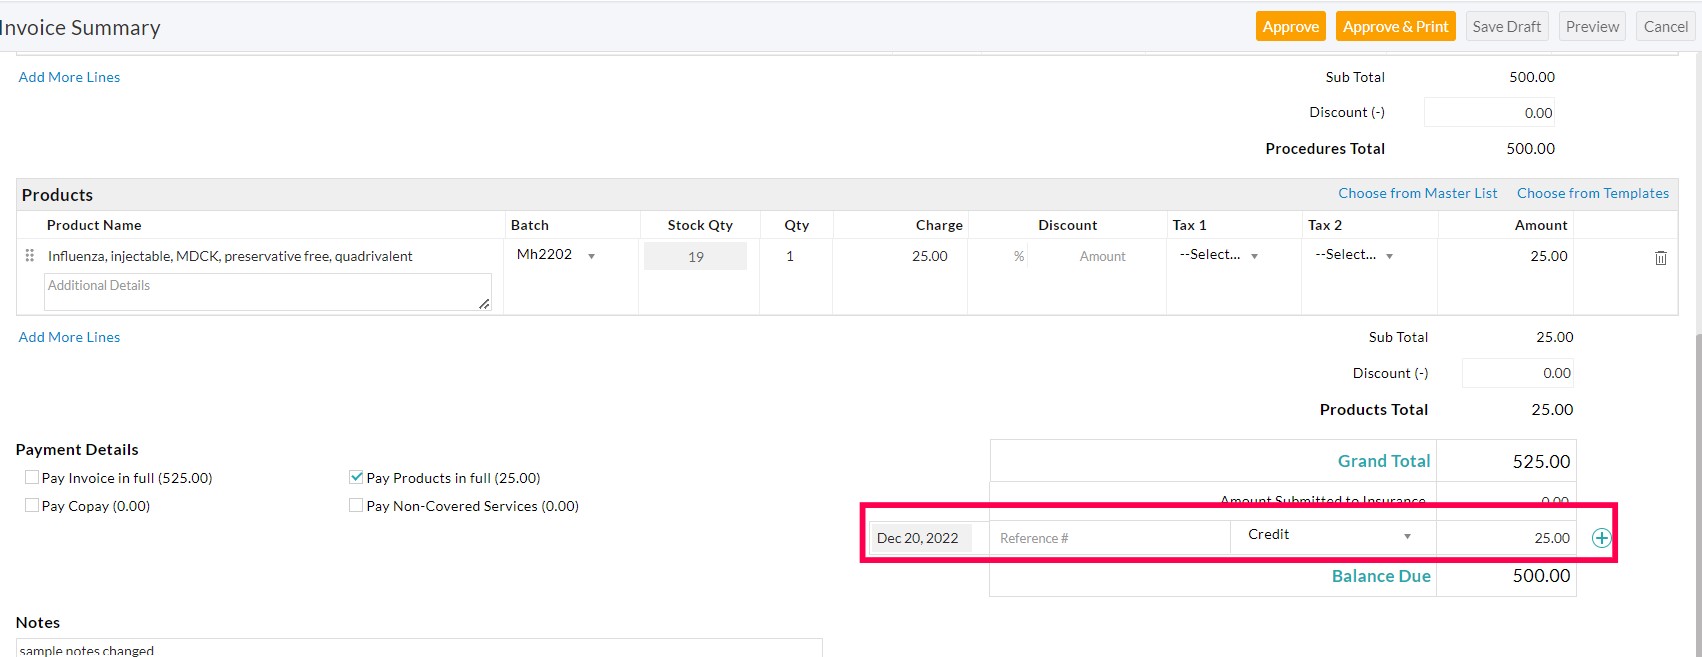Check Pay Copay (0.00)
Screen dimensions: 1702x657
[32, 505]
